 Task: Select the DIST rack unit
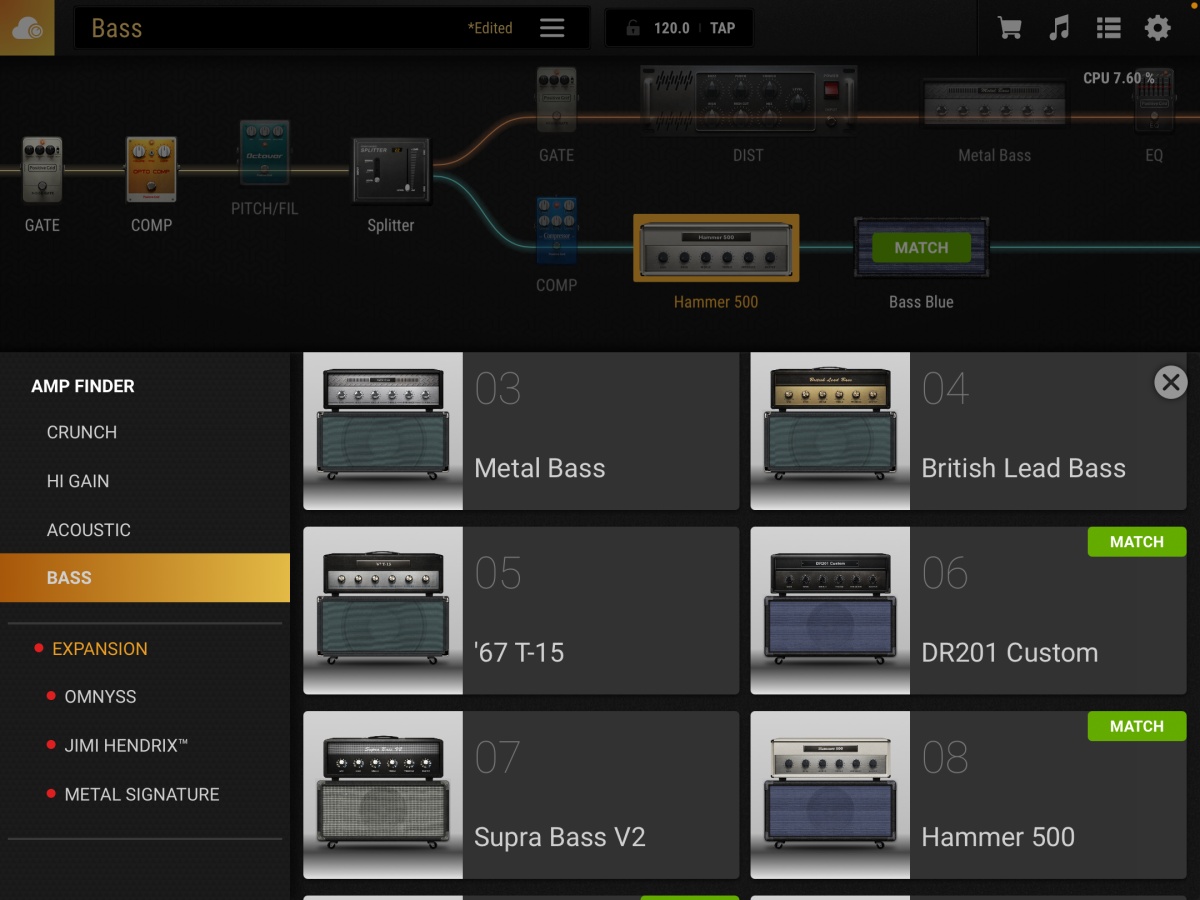pos(748,100)
